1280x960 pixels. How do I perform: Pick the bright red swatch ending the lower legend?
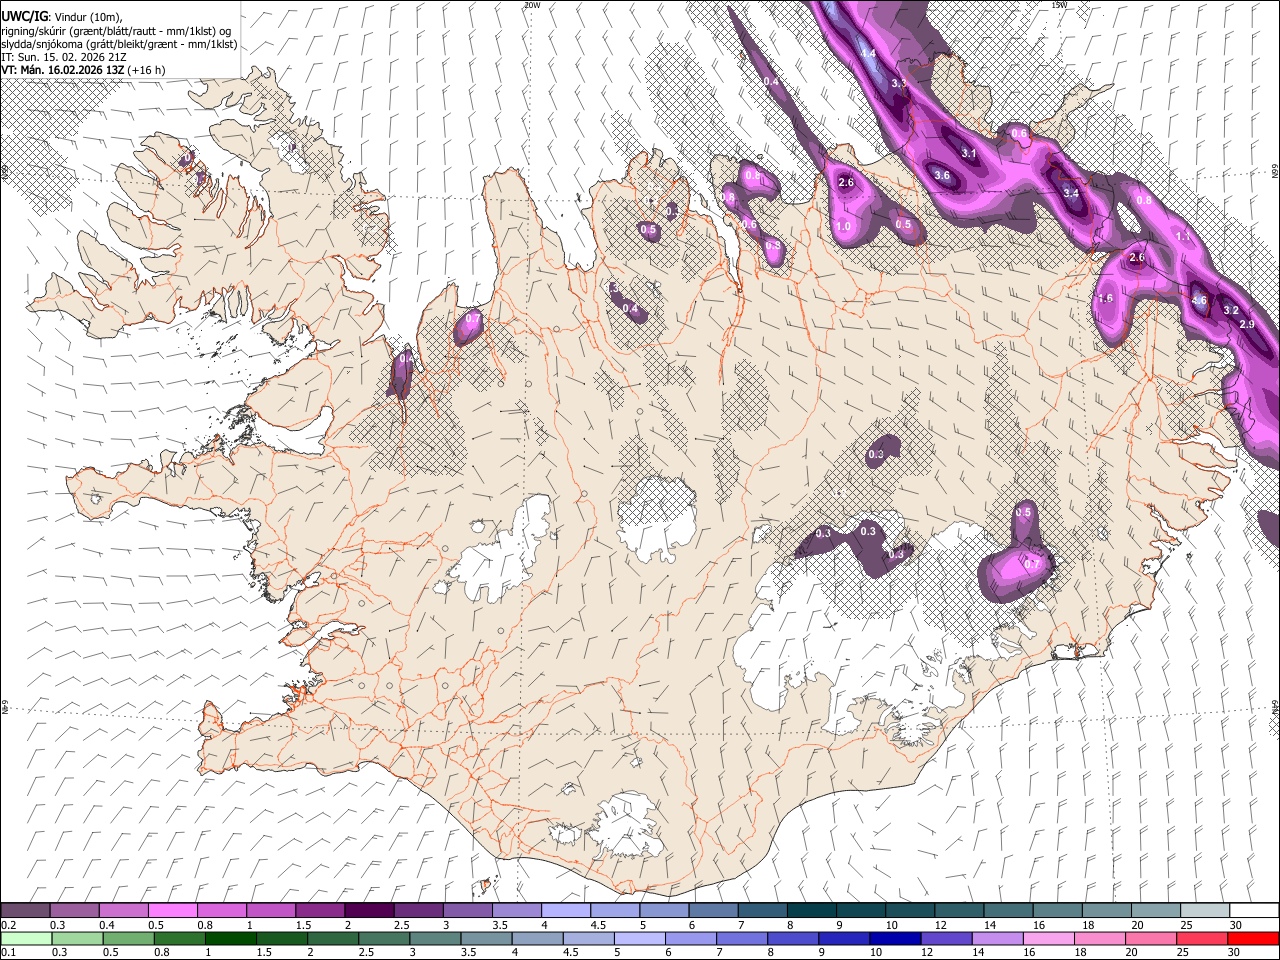click(1254, 938)
